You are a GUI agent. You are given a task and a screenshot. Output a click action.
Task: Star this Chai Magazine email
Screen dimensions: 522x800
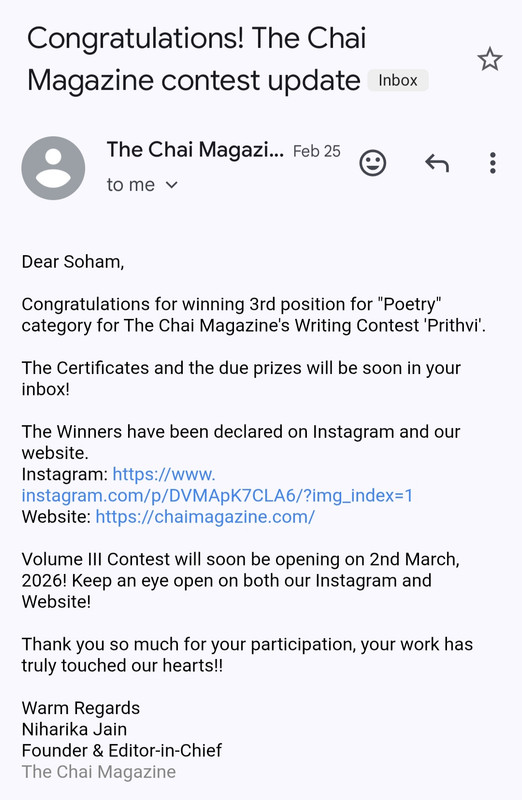pyautogui.click(x=490, y=59)
